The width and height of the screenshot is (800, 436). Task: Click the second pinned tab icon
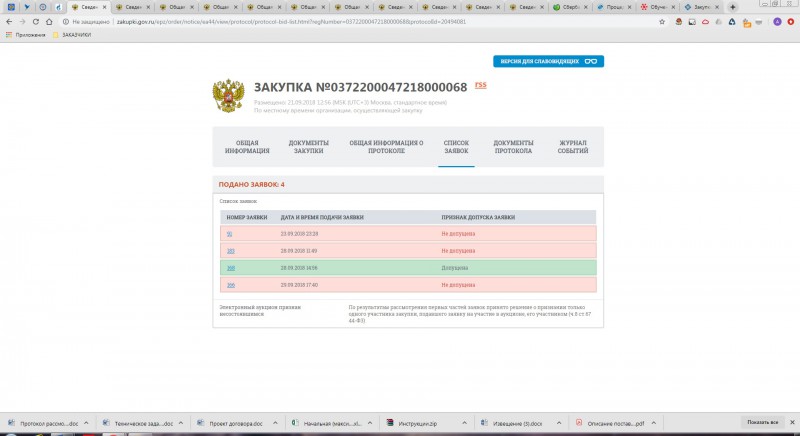[x=27, y=7]
